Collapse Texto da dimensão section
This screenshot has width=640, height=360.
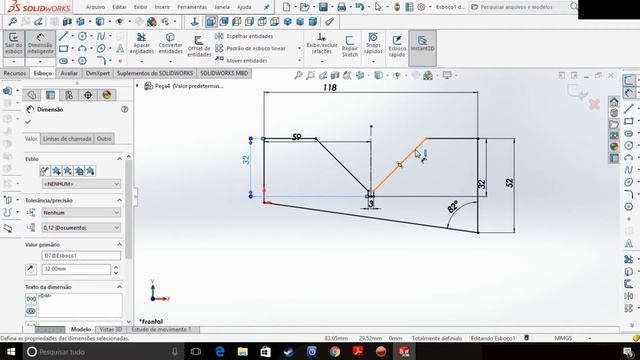coord(119,287)
